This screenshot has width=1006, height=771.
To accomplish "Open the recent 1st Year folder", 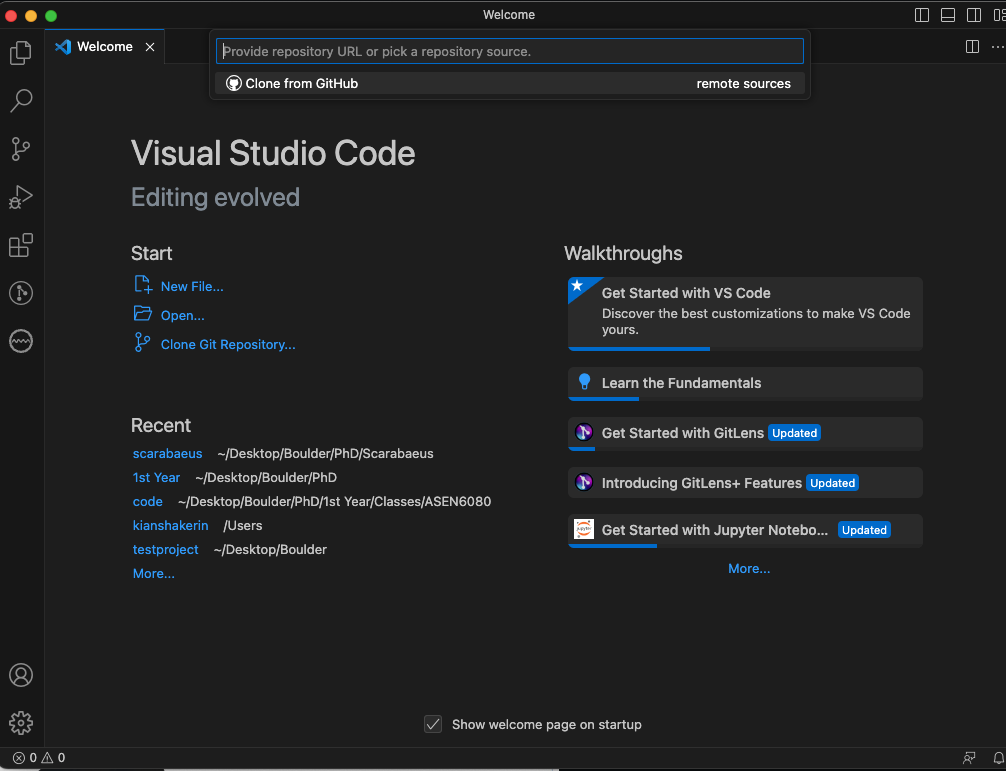I will point(156,478).
